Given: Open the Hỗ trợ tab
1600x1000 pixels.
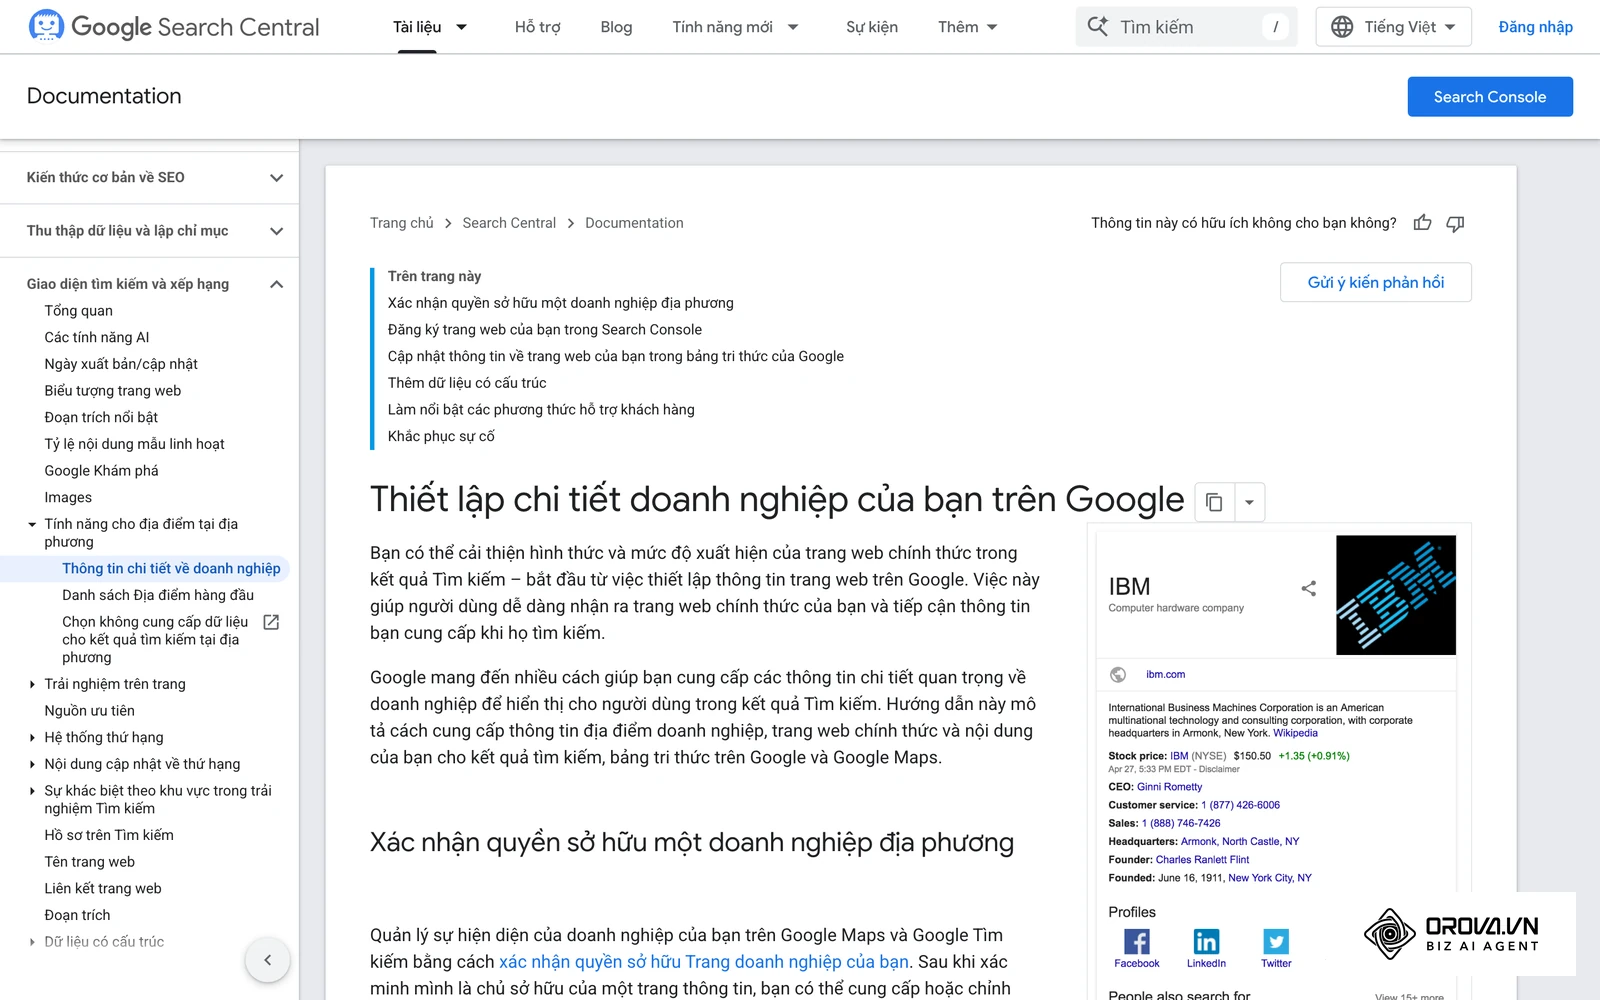Looking at the screenshot, I should point(537,27).
